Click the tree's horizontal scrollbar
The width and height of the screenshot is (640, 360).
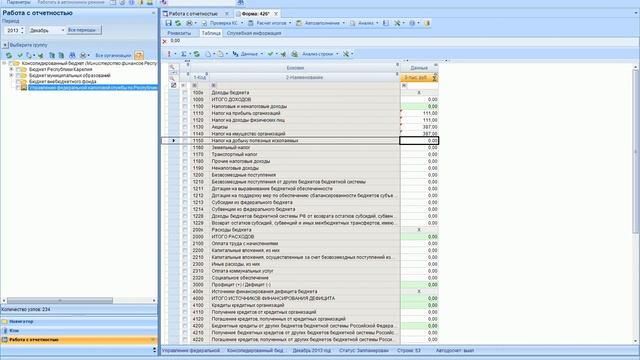click(60, 300)
